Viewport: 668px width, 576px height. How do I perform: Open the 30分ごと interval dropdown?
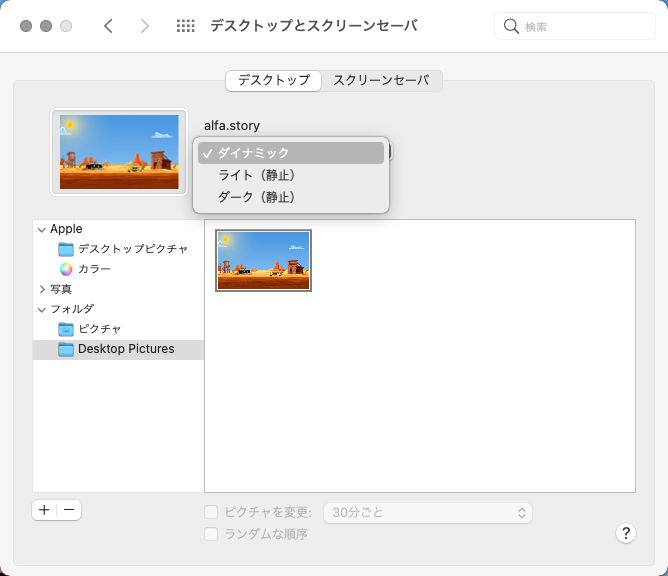pos(427,512)
